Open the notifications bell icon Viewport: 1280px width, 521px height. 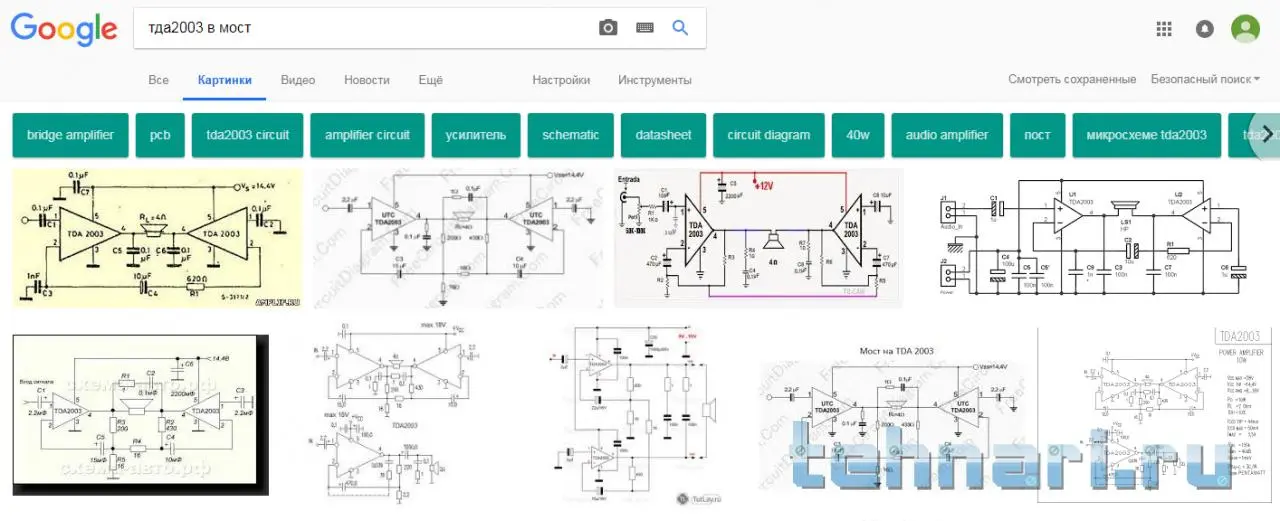(1205, 28)
